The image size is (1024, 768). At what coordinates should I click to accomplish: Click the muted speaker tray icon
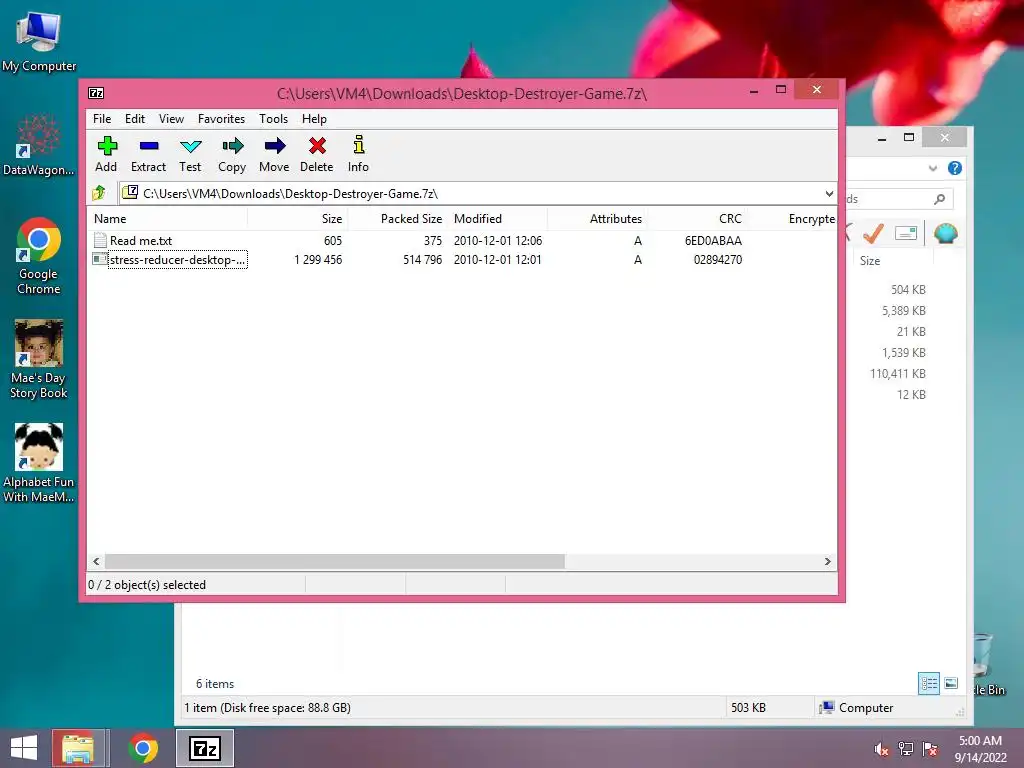881,749
